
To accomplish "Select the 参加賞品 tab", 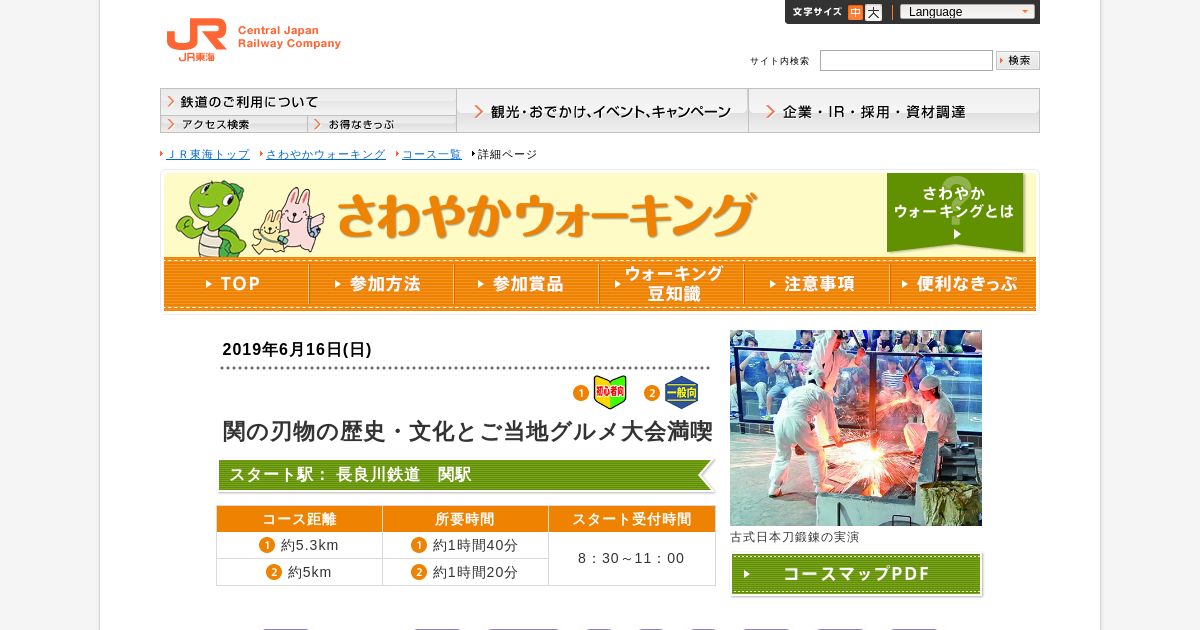I will (x=526, y=284).
